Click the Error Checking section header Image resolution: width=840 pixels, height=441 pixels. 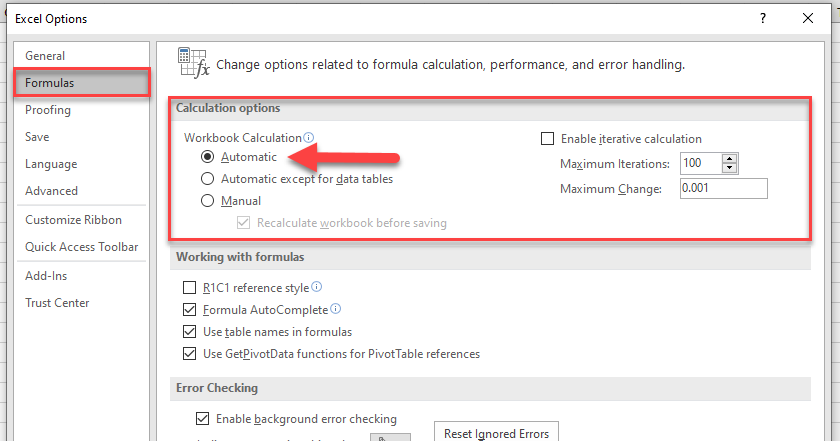click(x=217, y=387)
